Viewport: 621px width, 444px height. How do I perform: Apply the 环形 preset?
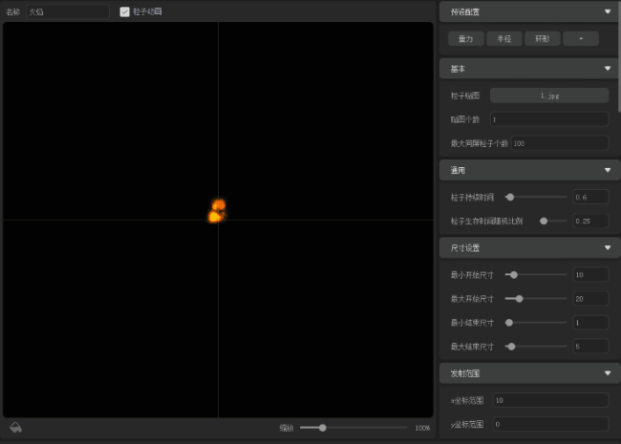pos(541,39)
